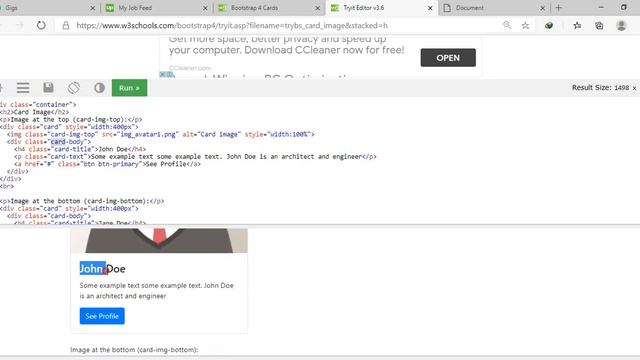Click the OPEN button in the ad
Image resolution: width=640 pixels, height=360 pixels.
pos(448,58)
